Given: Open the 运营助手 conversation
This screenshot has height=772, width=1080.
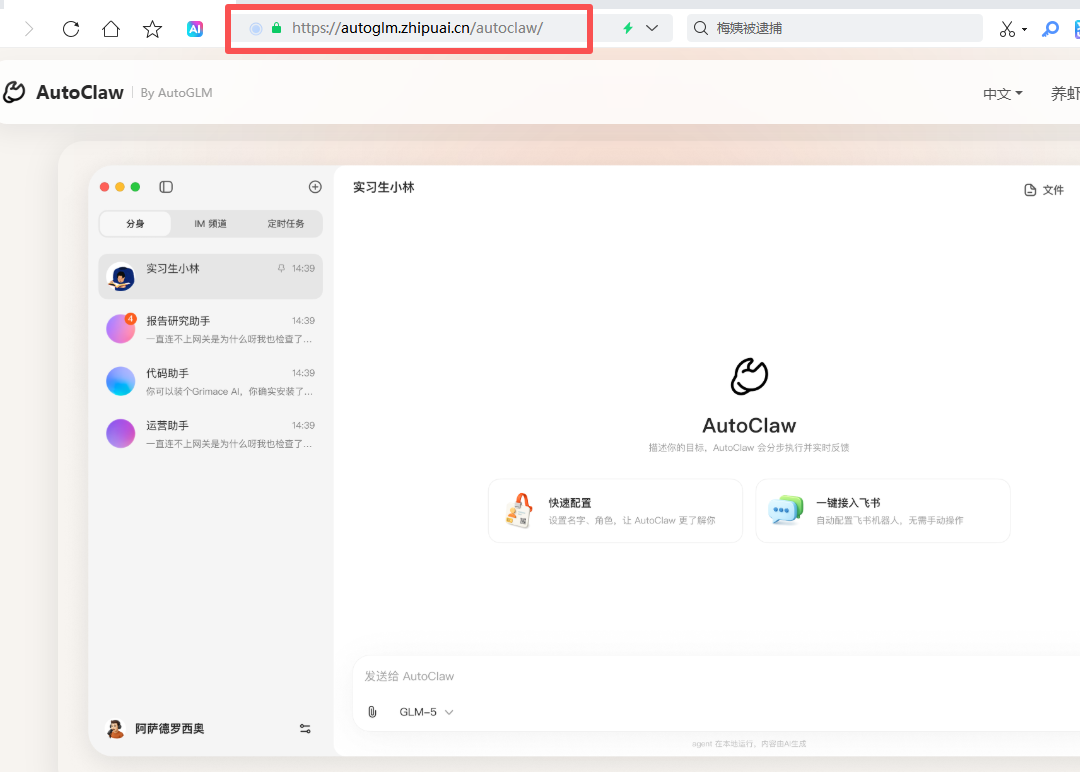Looking at the screenshot, I should [x=211, y=434].
